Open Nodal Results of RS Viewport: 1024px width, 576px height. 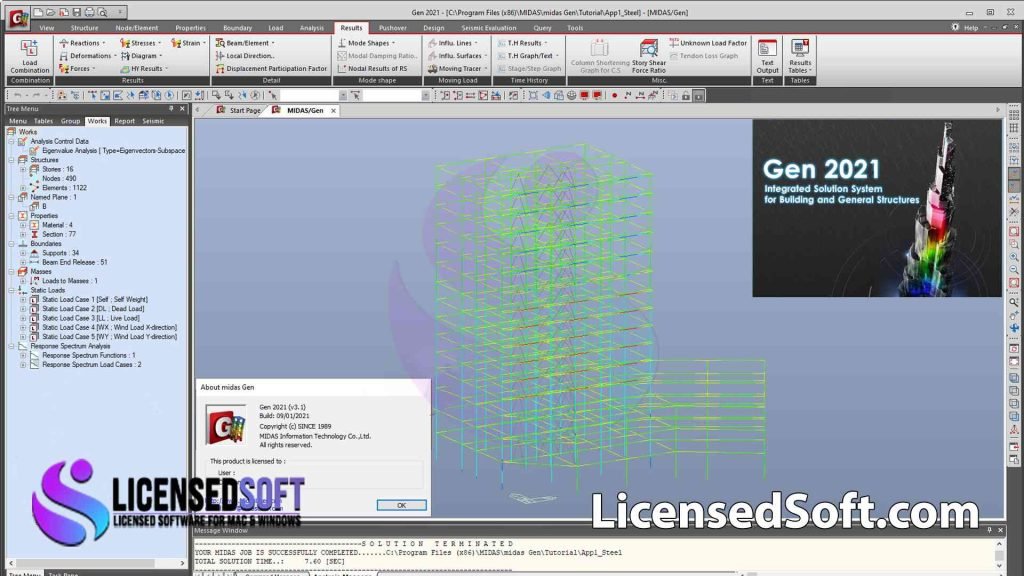click(x=372, y=69)
